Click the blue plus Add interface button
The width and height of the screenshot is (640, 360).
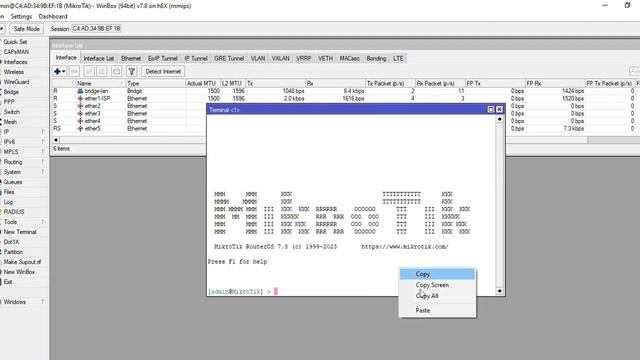57,71
